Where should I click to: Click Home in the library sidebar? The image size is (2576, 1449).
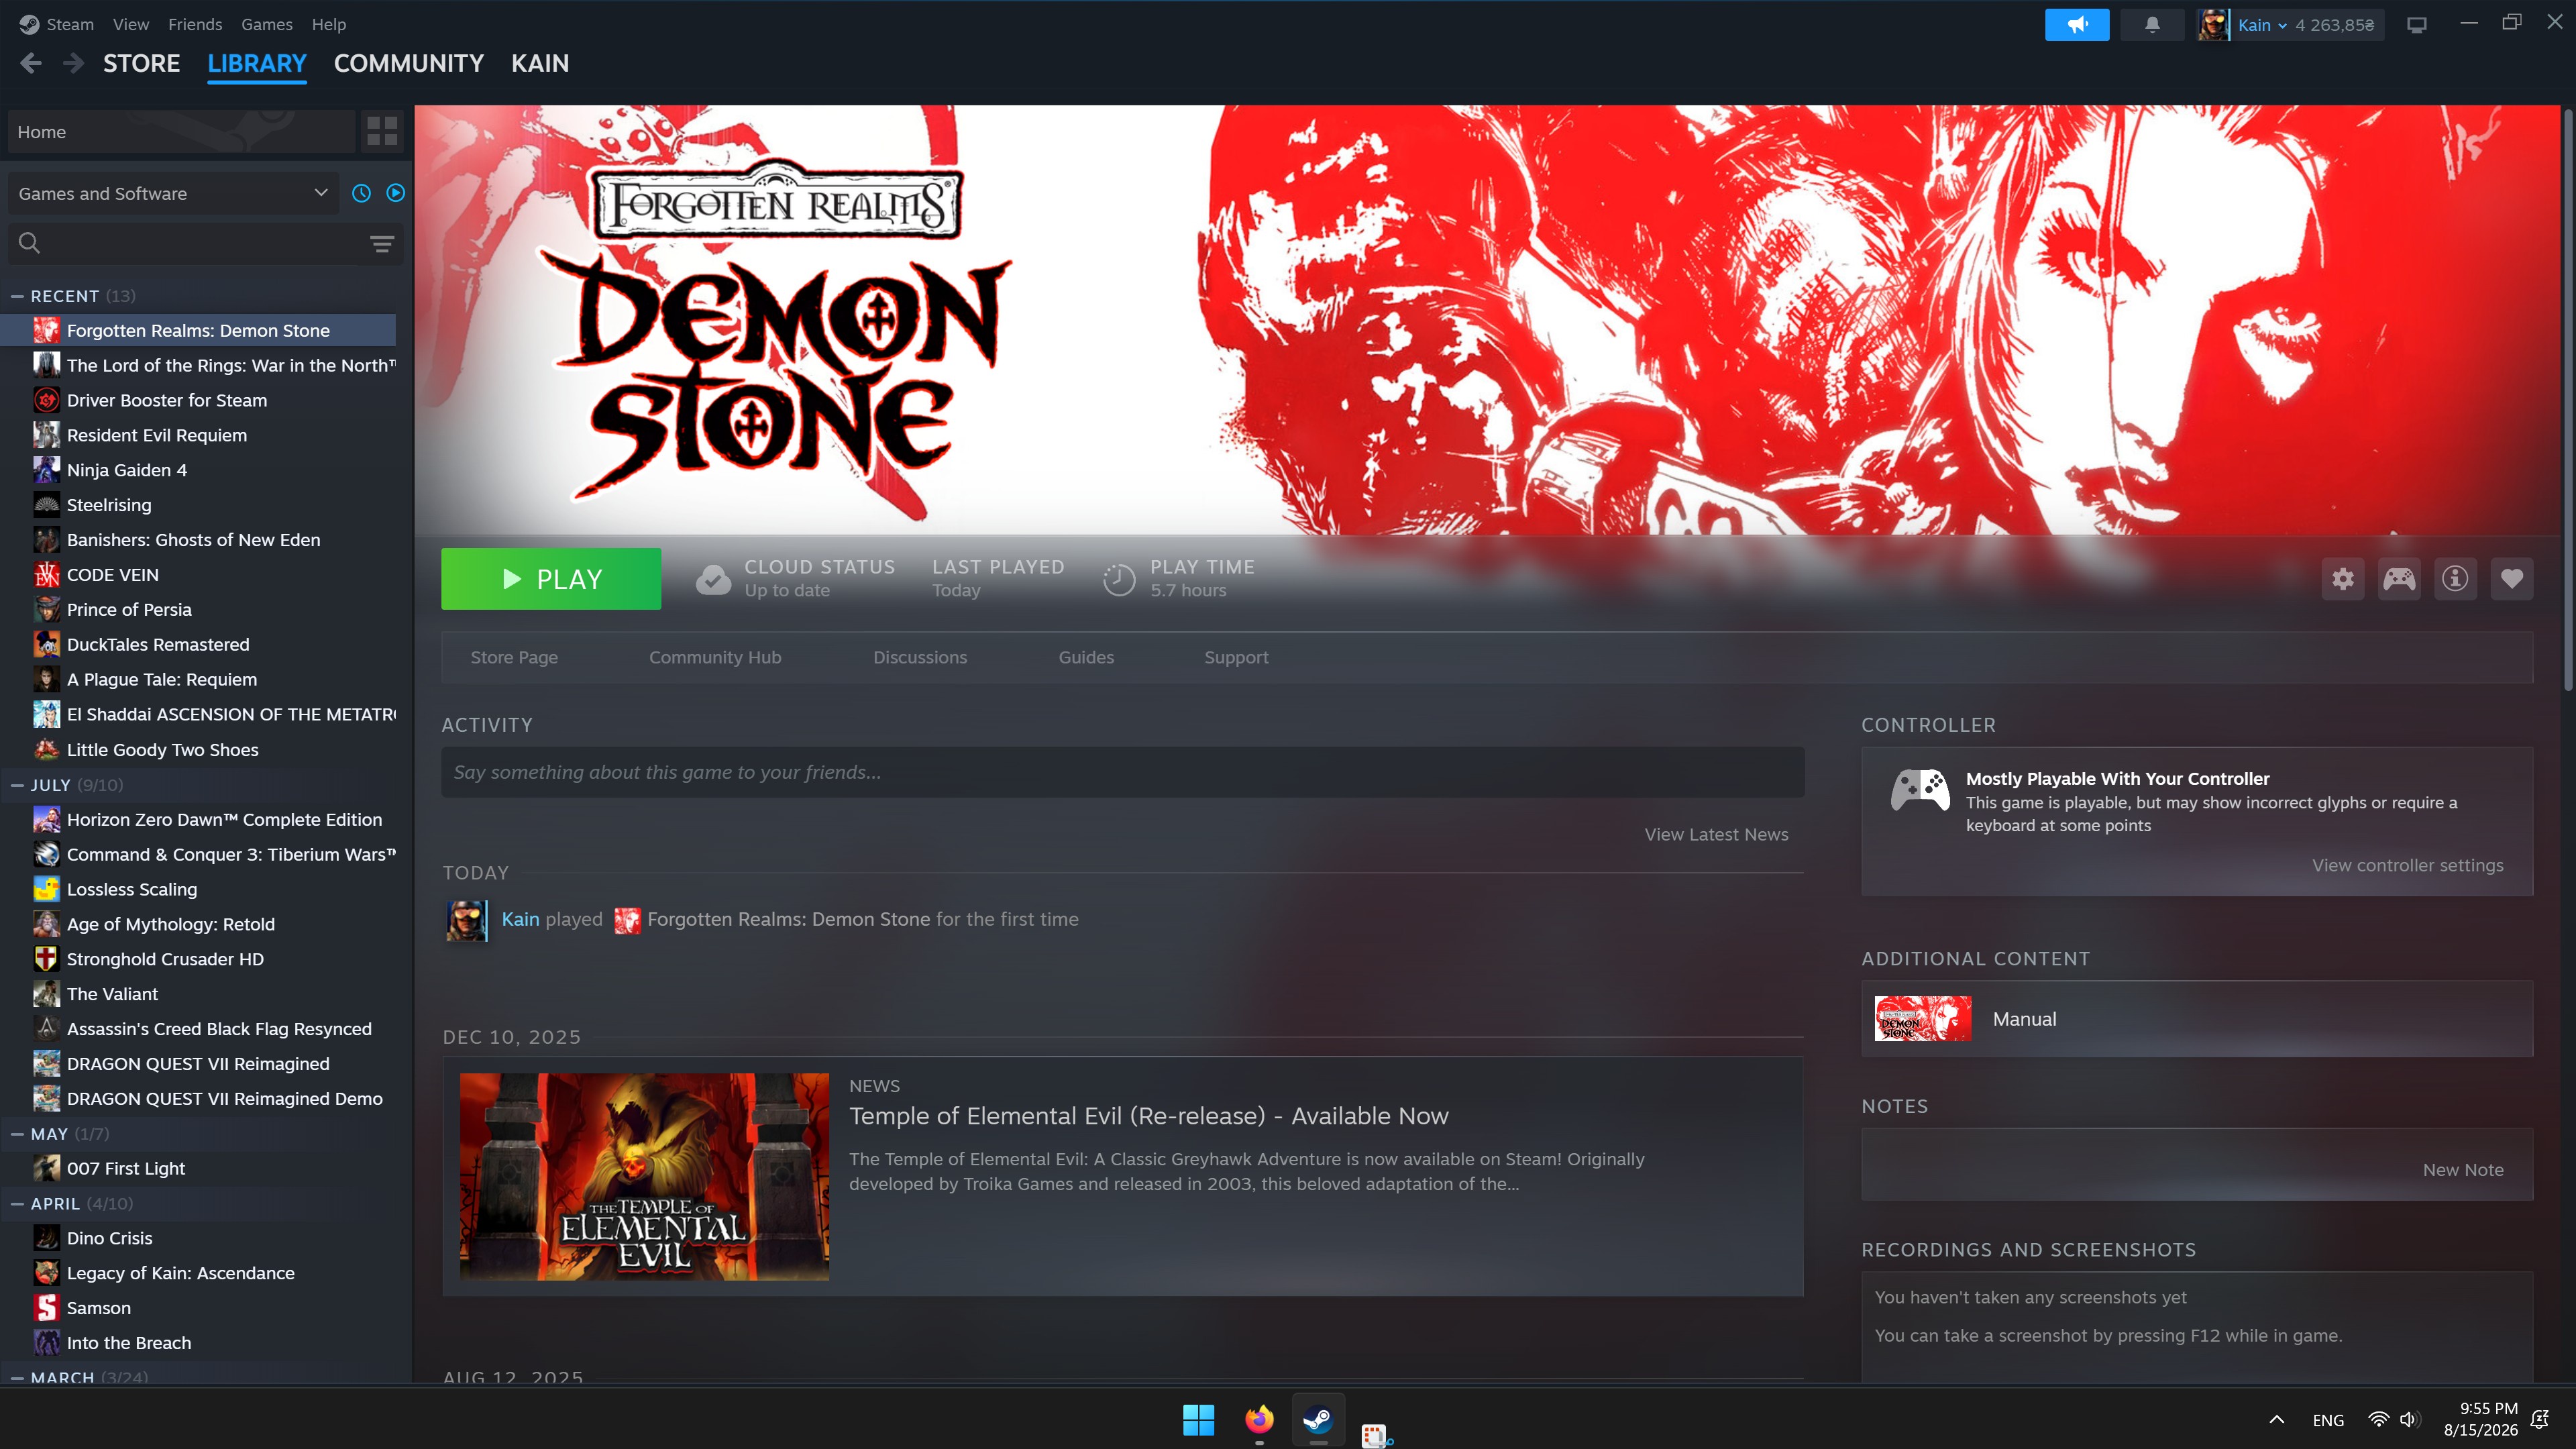pyautogui.click(x=180, y=131)
